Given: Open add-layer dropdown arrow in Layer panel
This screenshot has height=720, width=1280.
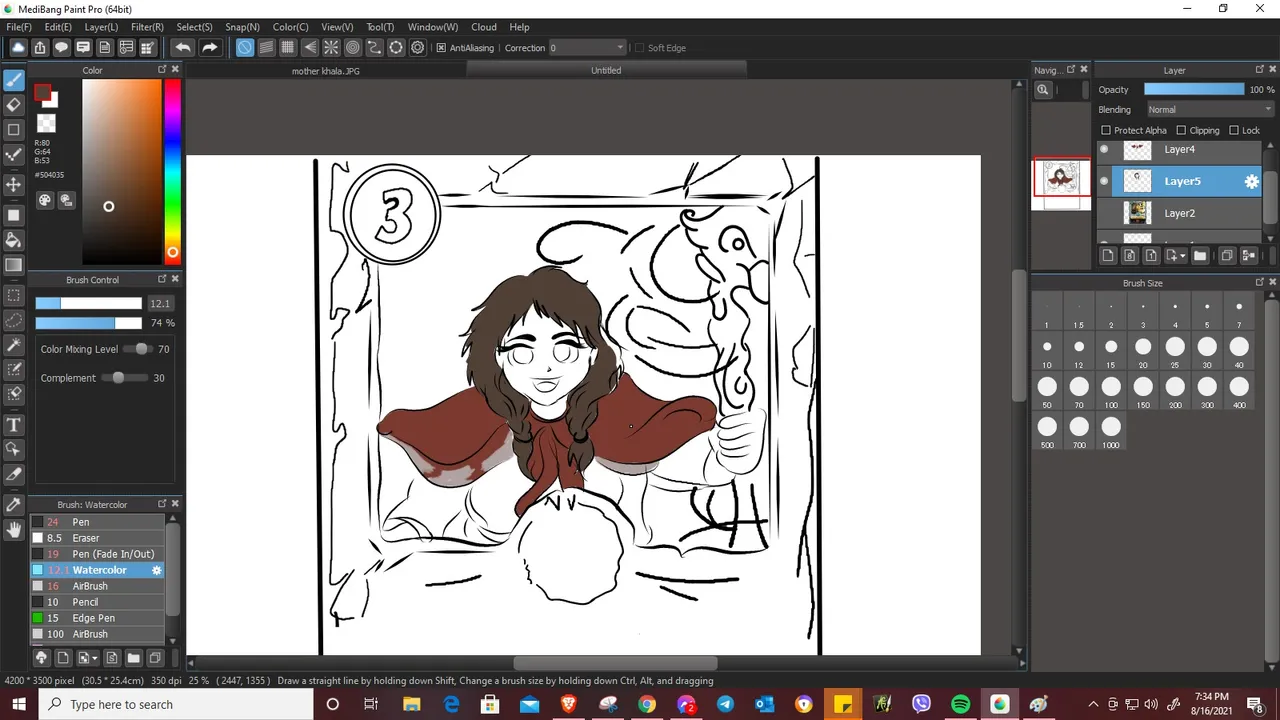Looking at the screenshot, I should pyautogui.click(x=1183, y=256).
